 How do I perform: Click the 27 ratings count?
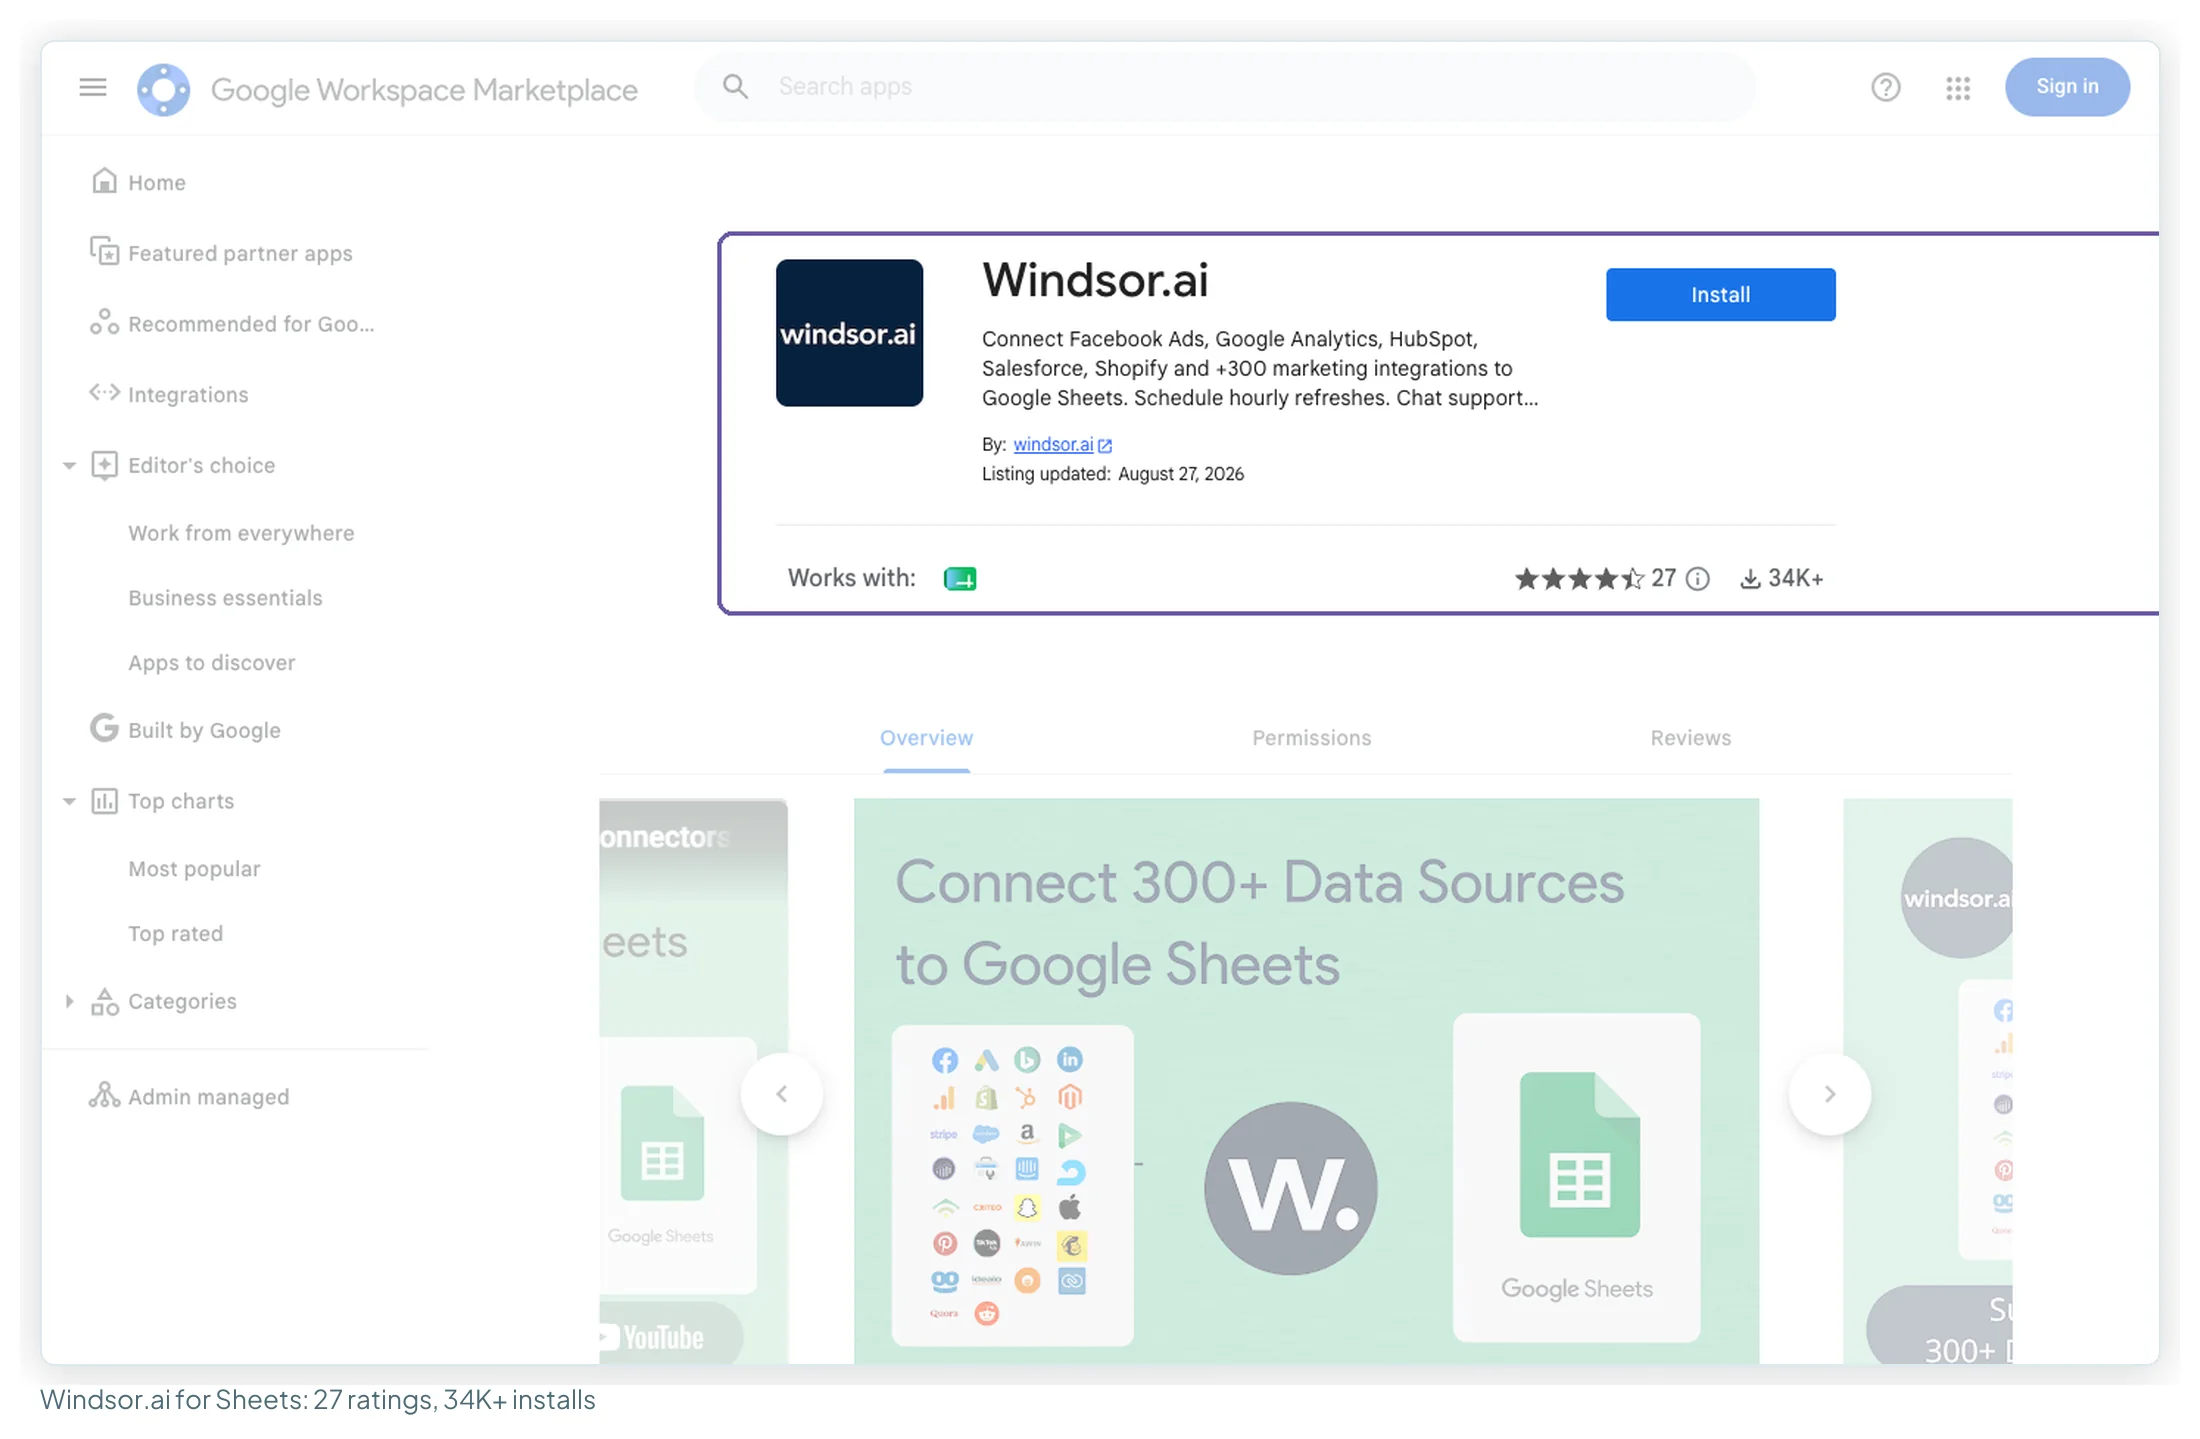pyautogui.click(x=1663, y=578)
